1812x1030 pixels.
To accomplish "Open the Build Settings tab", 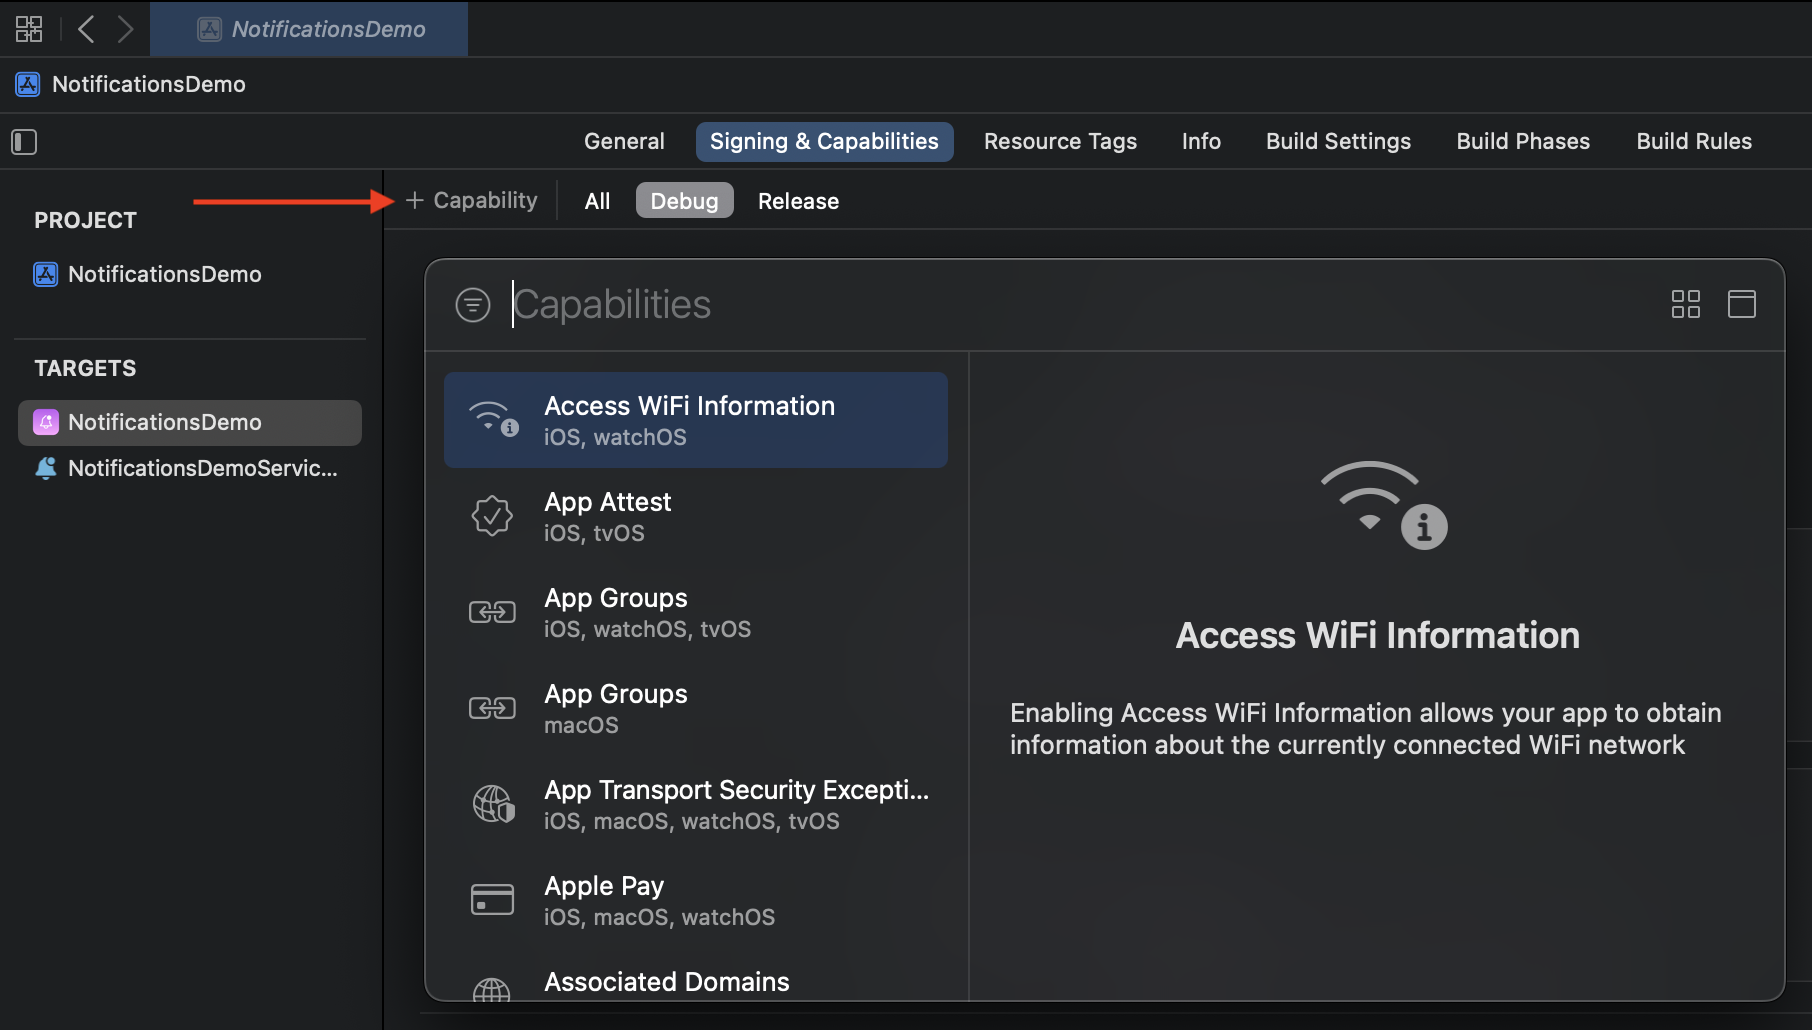I will click(x=1338, y=142).
